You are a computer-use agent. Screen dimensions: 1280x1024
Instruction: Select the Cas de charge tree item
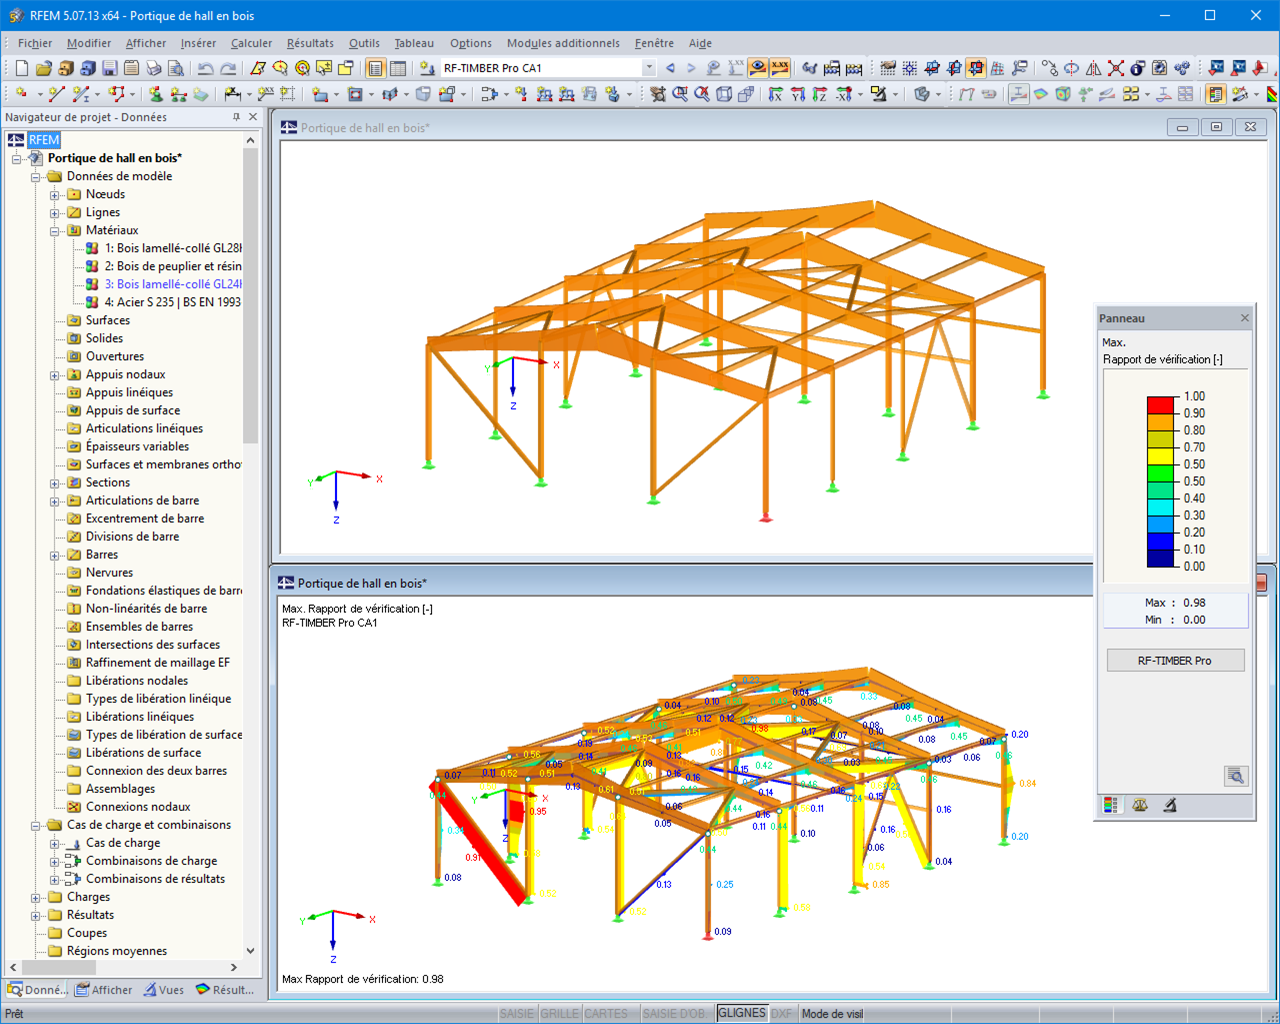point(123,843)
